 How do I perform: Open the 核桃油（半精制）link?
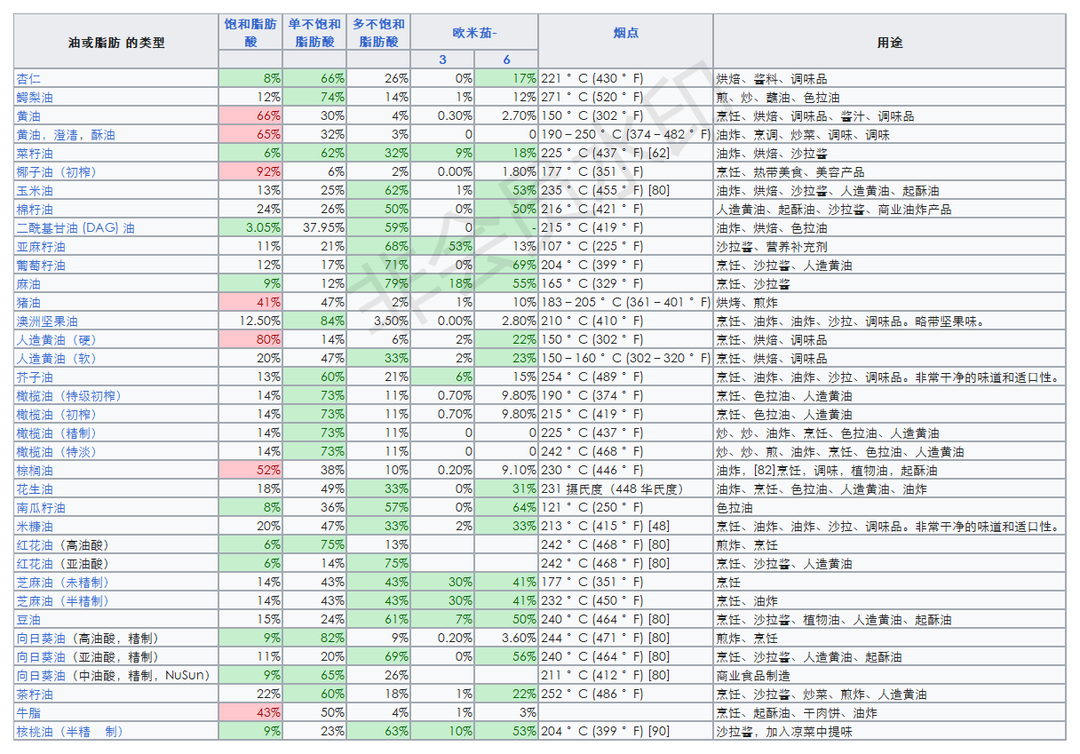pyautogui.click(x=69, y=731)
